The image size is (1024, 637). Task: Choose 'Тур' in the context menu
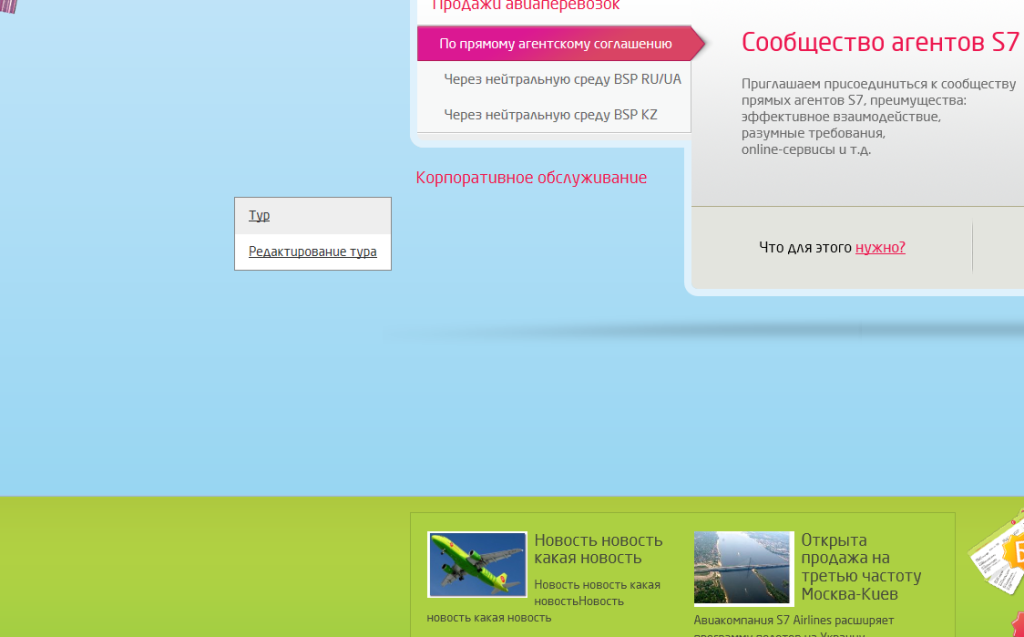click(x=313, y=216)
